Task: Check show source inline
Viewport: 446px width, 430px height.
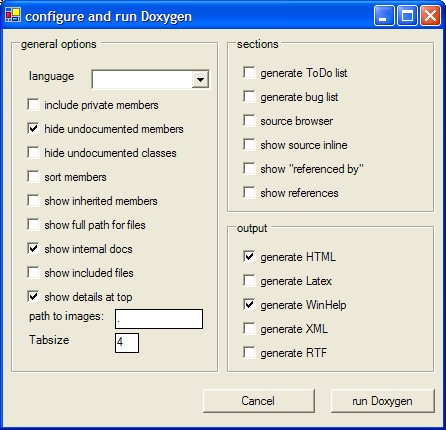Action: [250, 145]
